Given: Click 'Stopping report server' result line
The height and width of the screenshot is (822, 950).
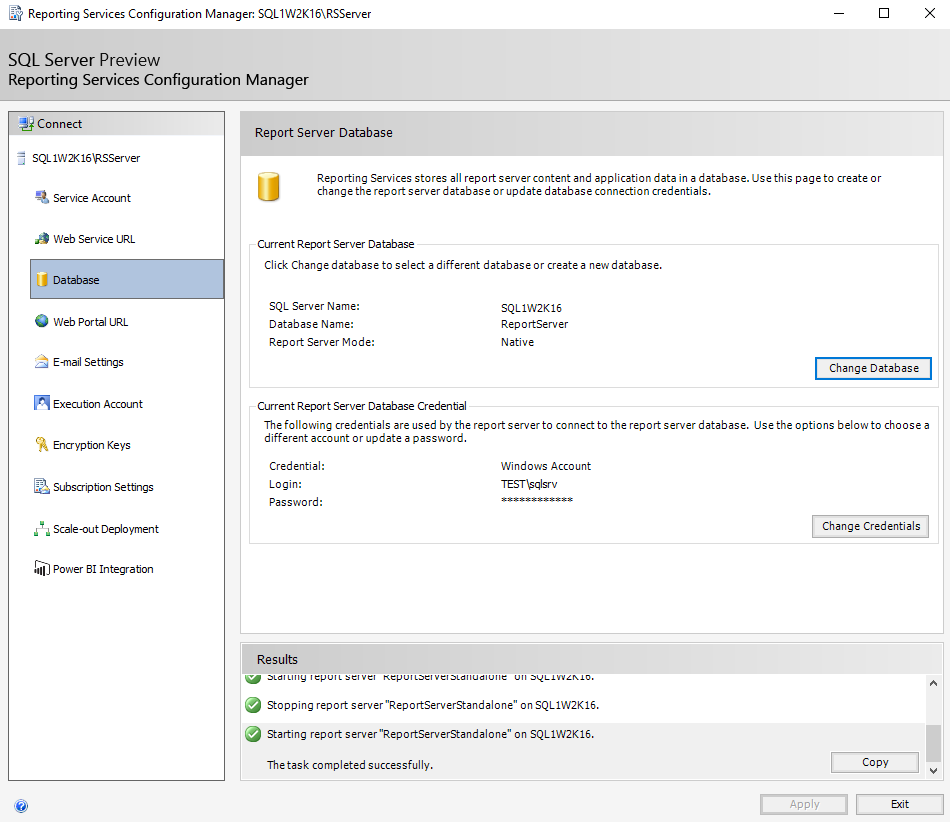Looking at the screenshot, I should point(433,705).
